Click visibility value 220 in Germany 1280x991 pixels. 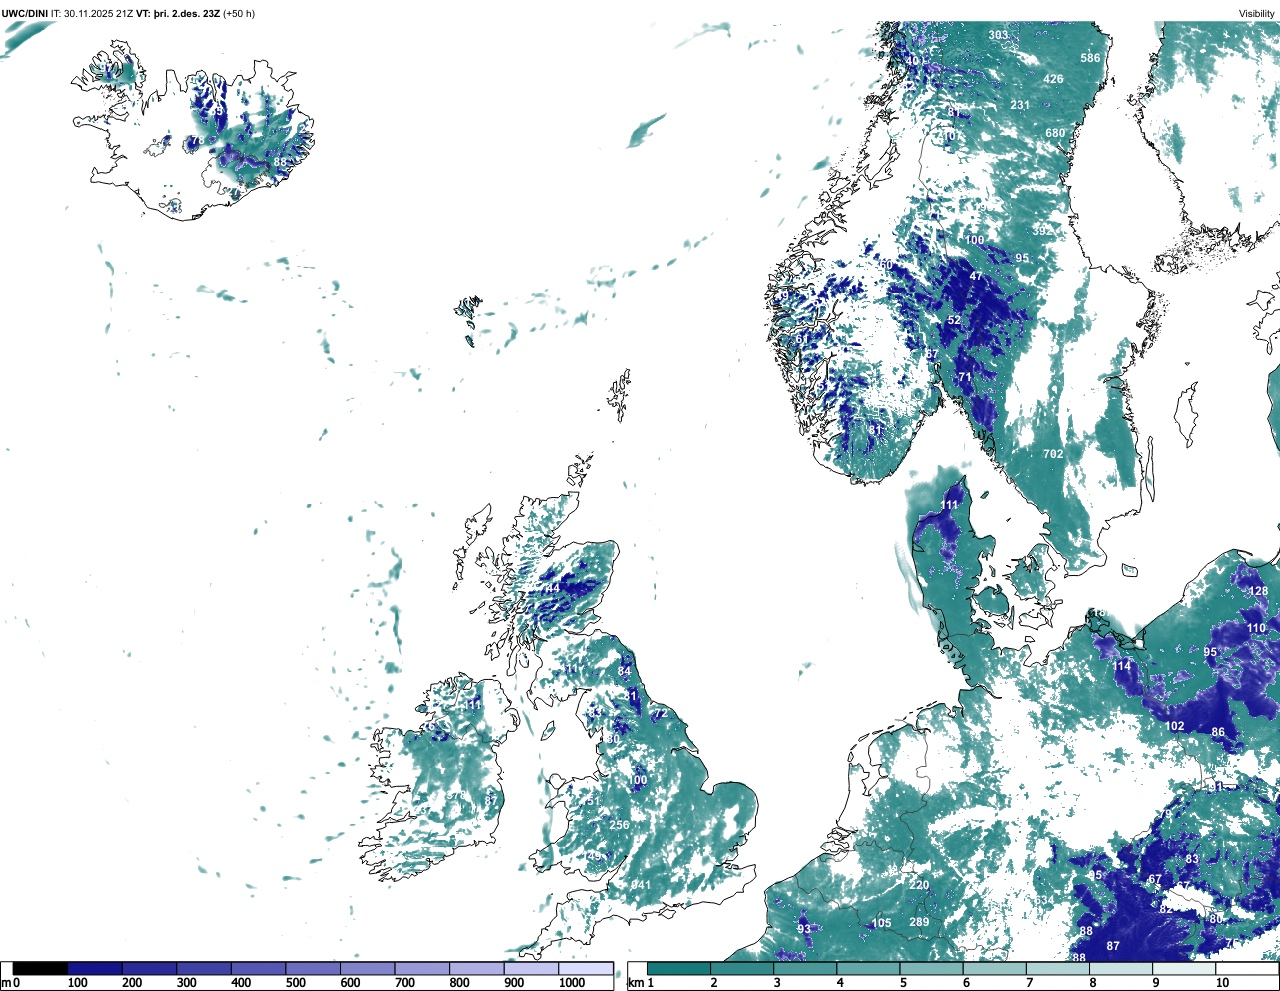(919, 885)
